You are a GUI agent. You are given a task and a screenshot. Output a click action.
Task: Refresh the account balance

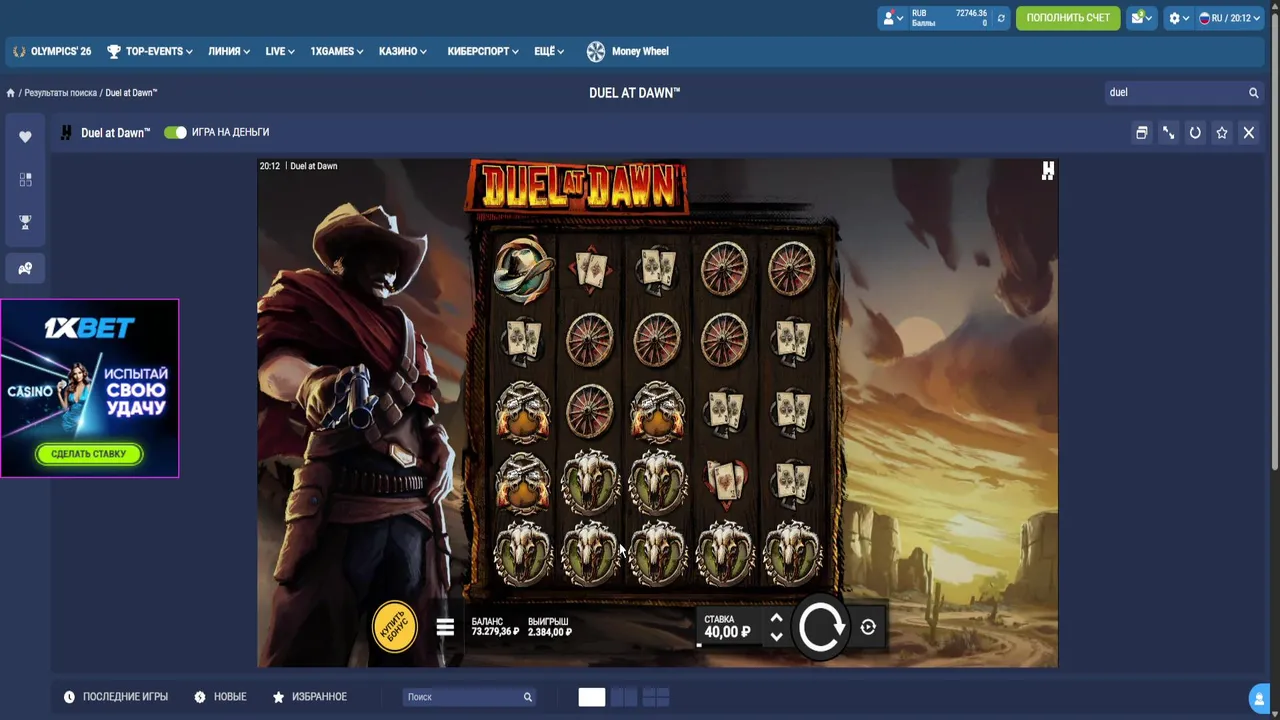coord(1001,18)
